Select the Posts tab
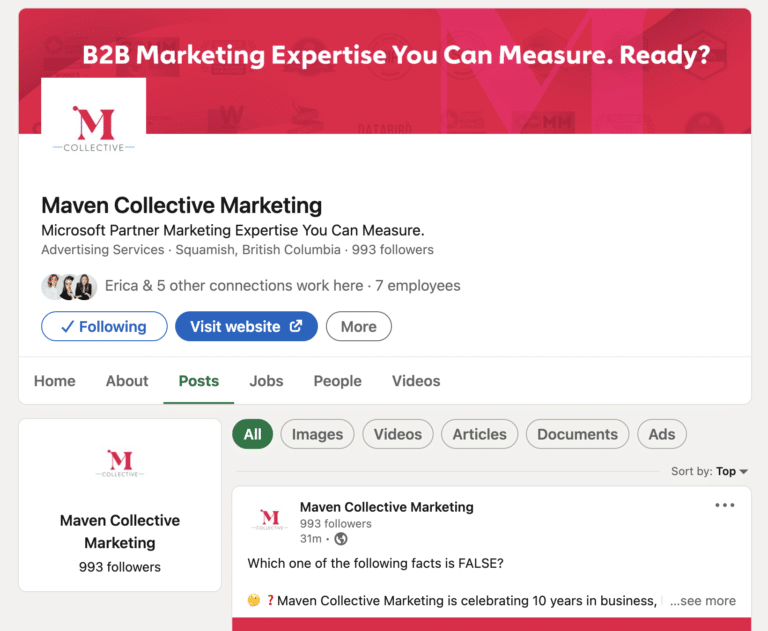768x631 pixels. [198, 381]
